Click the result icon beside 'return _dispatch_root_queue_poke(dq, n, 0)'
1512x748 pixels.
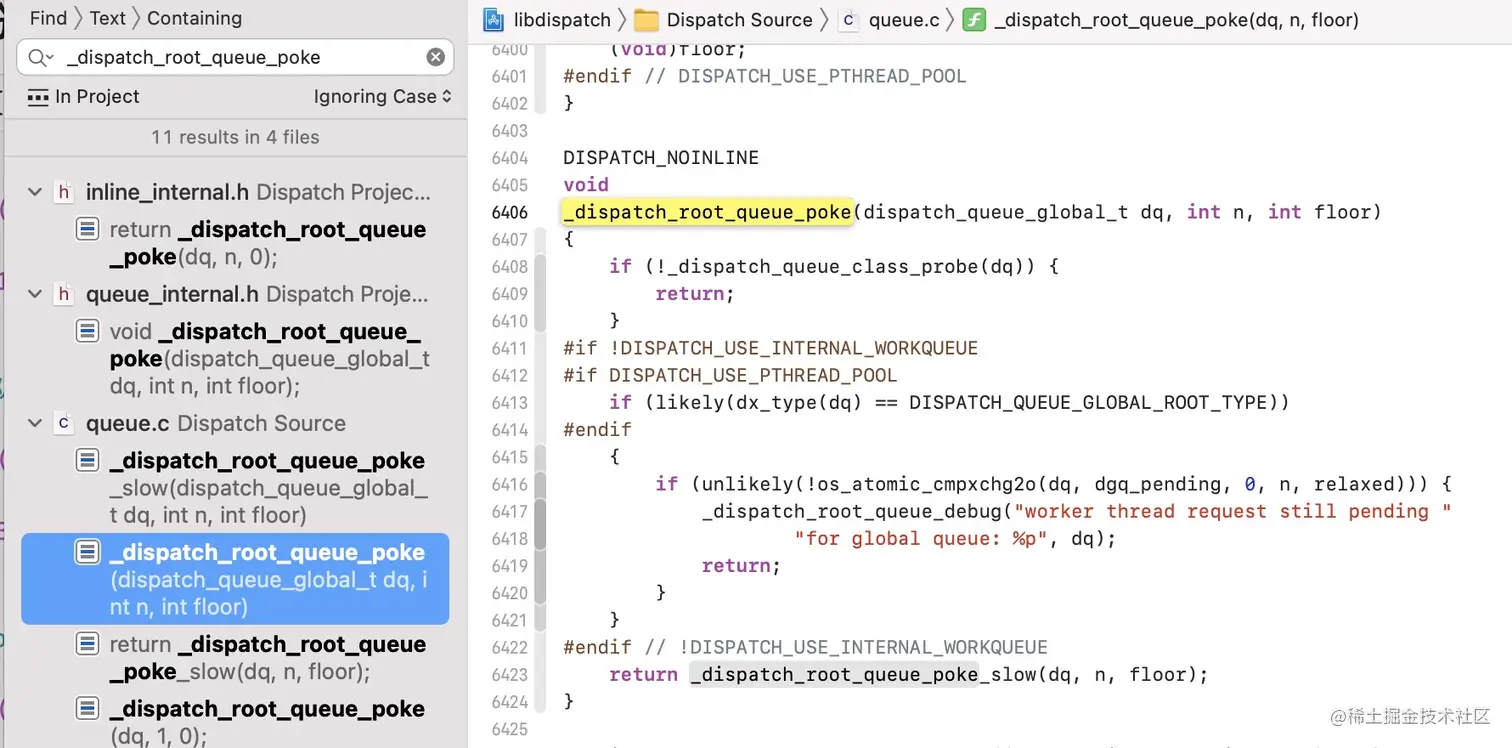click(88, 230)
